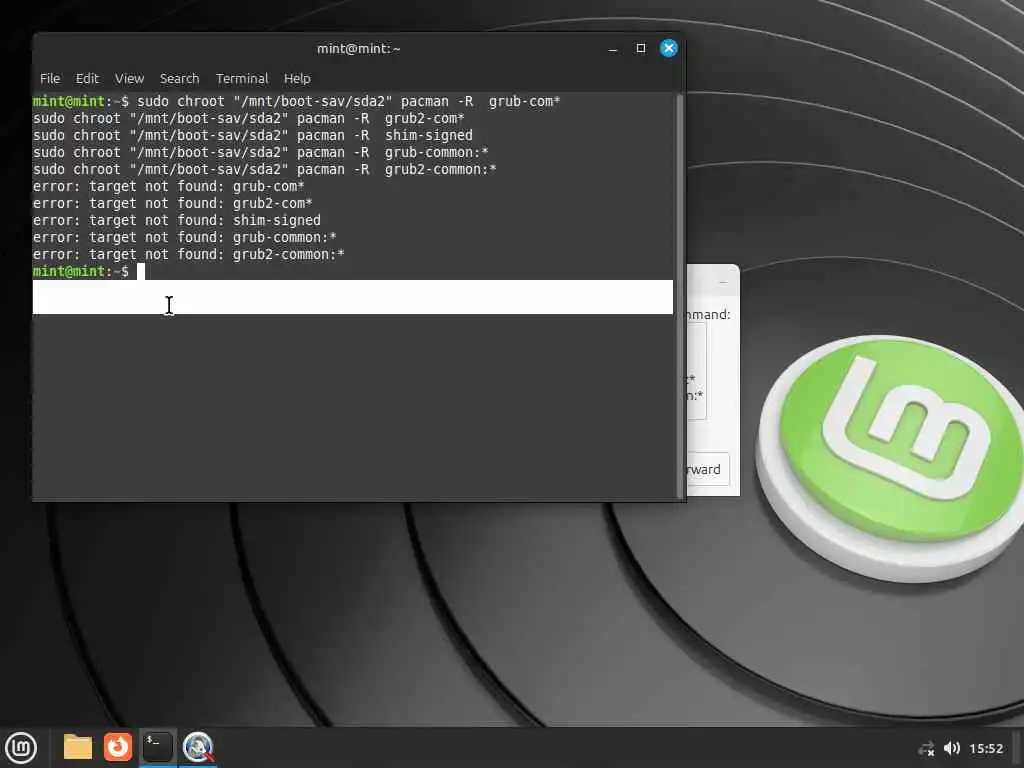The width and height of the screenshot is (1024, 768).
Task: Launch the Files folder icon in panel
Action: 78,747
